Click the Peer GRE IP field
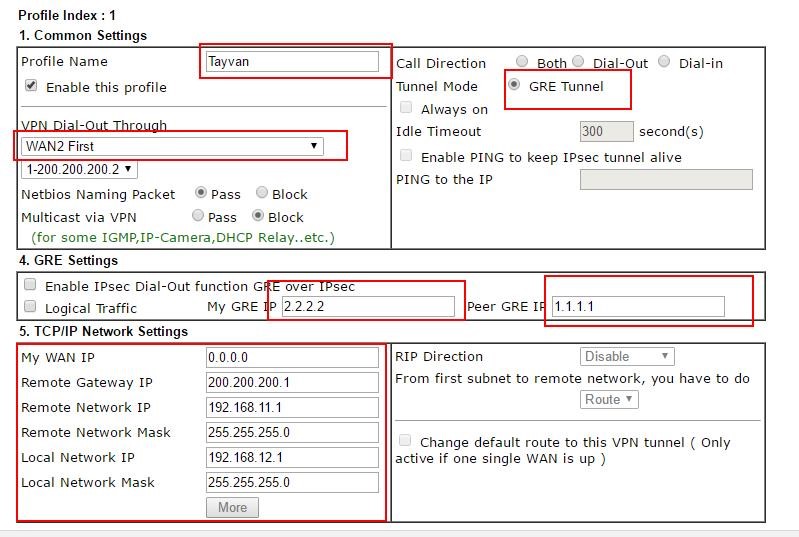Viewport: 799px width, 537px height. [637, 306]
